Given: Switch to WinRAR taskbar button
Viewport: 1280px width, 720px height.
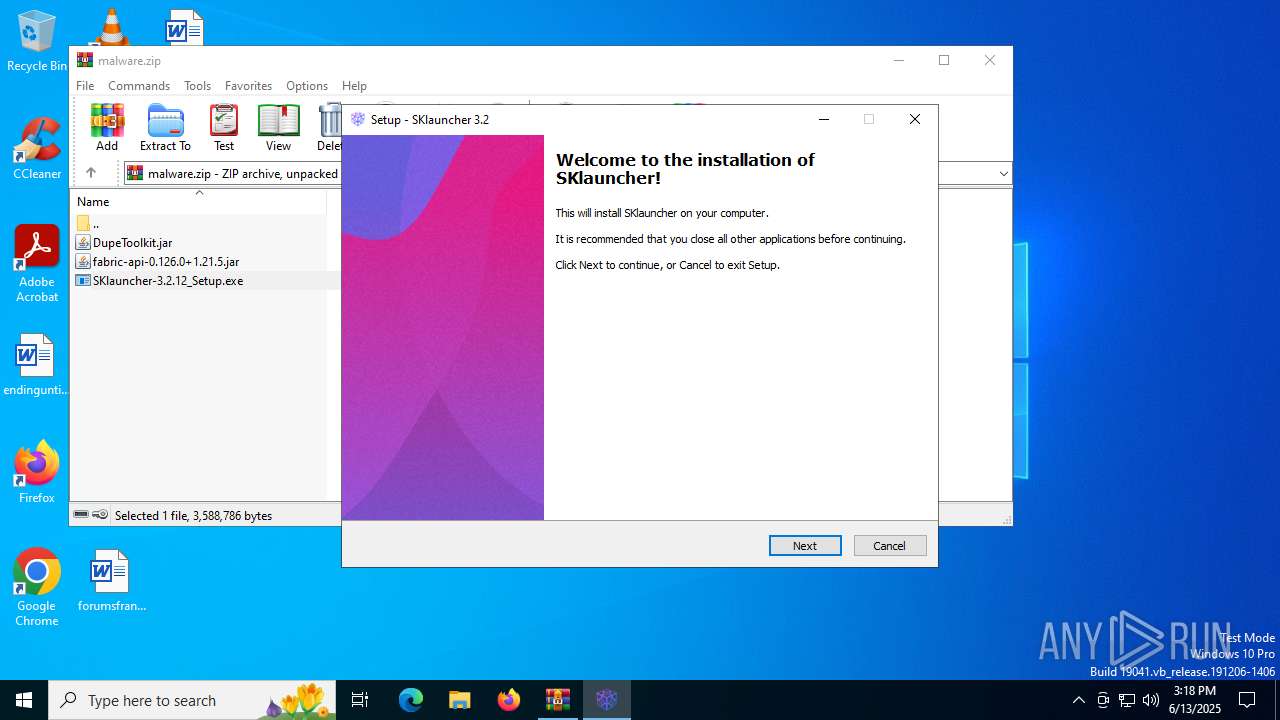Looking at the screenshot, I should tap(558, 700).
